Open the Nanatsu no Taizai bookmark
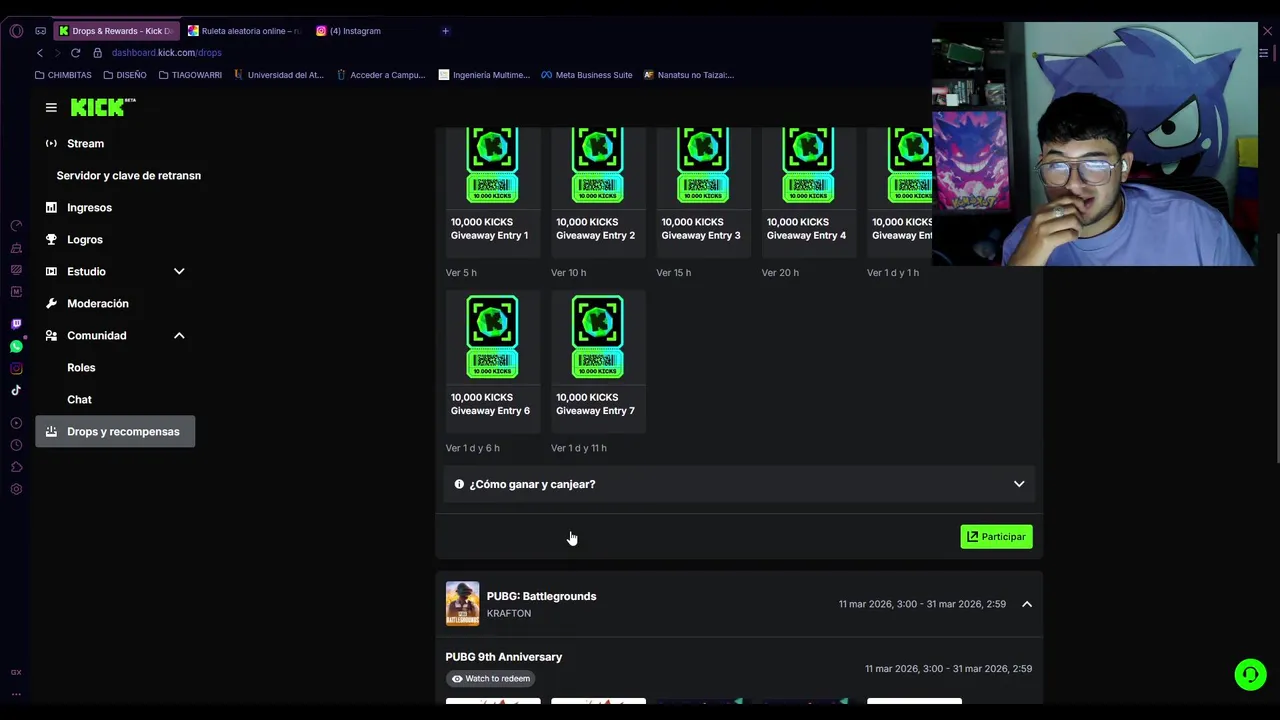This screenshot has width=1280, height=720. click(689, 75)
